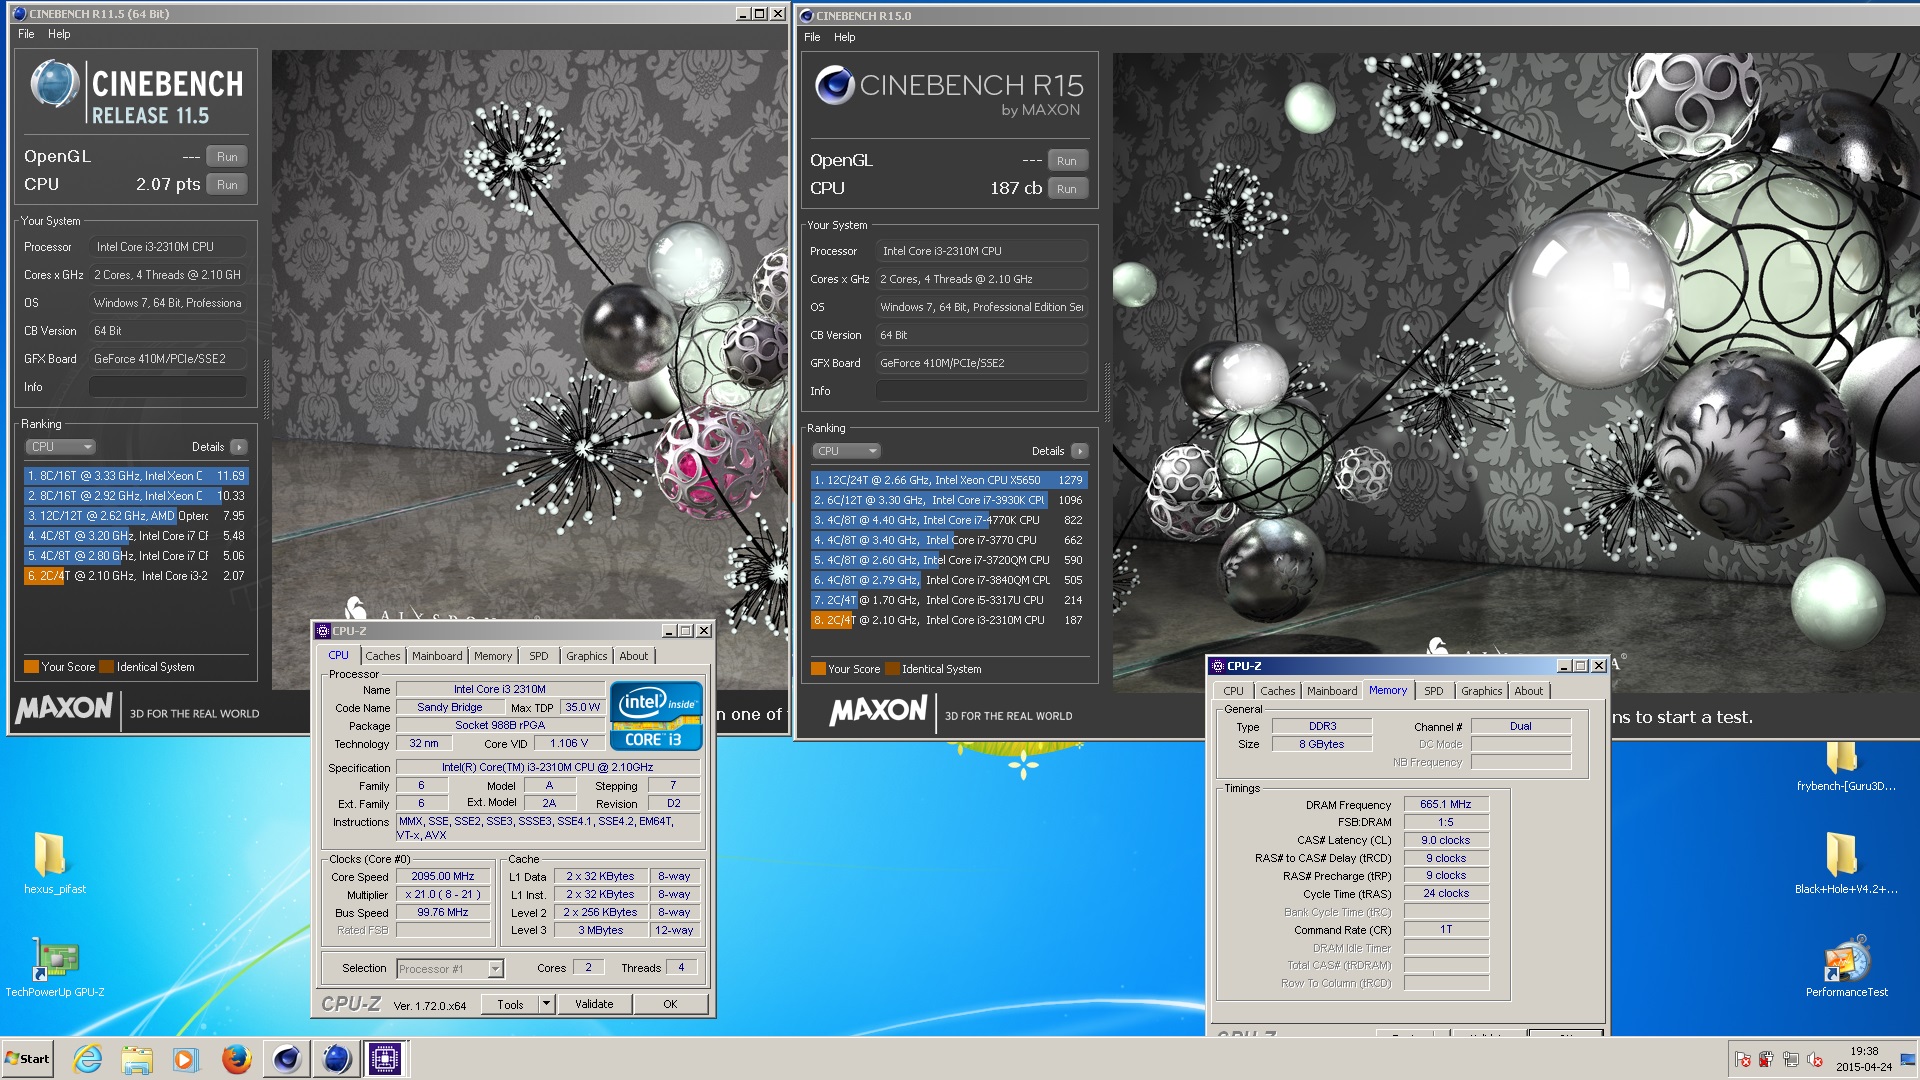This screenshot has height=1080, width=1920.
Task: Expand ranking CPU dropdown in Cinebench R15
Action: pos(846,451)
